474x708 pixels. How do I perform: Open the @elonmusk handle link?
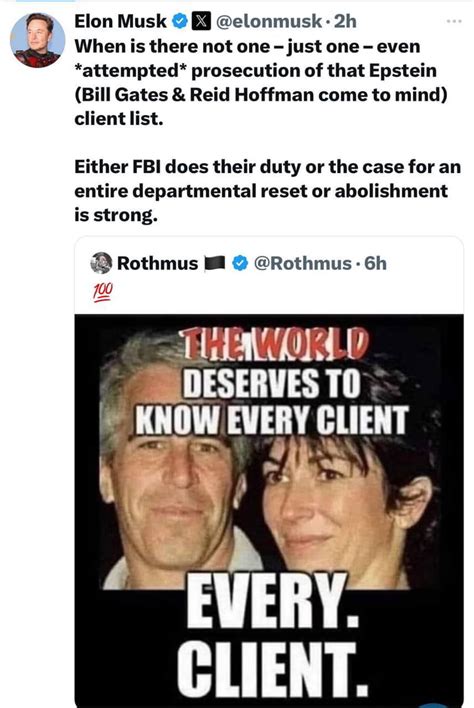pos(269,21)
